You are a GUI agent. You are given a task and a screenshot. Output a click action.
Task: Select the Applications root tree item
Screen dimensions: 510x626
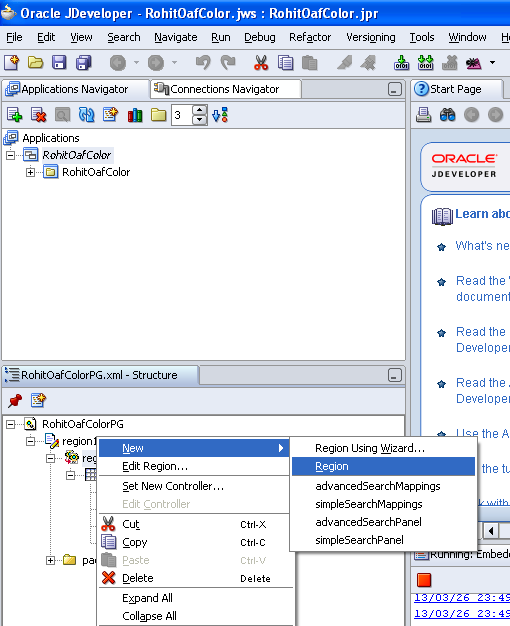[x=51, y=138]
